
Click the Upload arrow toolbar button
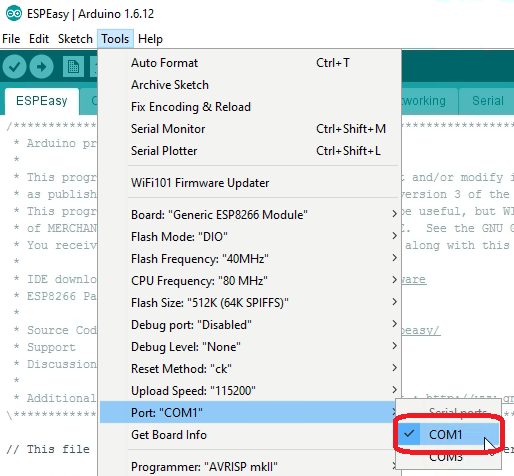(x=41, y=67)
